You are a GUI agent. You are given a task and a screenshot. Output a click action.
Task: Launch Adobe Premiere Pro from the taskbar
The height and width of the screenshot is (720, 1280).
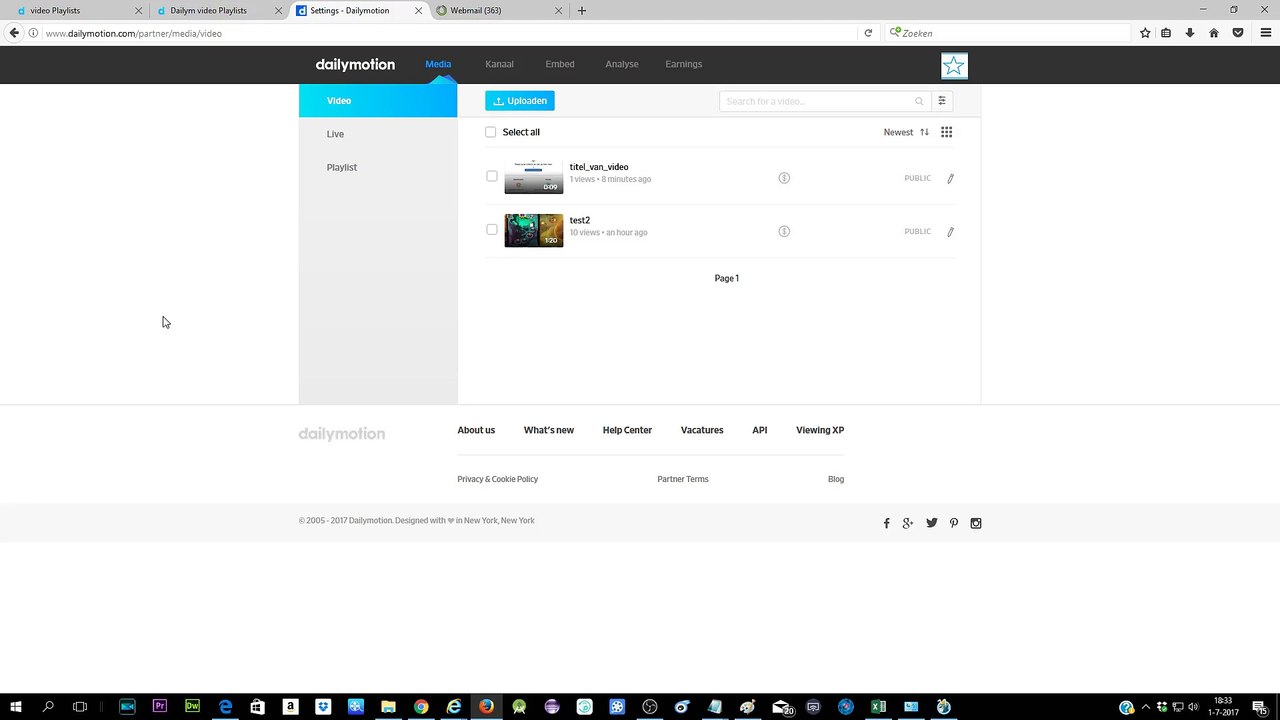tap(160, 707)
